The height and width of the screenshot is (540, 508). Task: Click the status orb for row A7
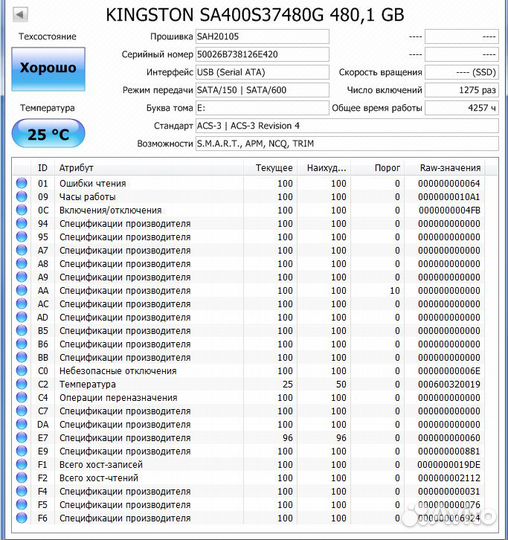pos(22,250)
